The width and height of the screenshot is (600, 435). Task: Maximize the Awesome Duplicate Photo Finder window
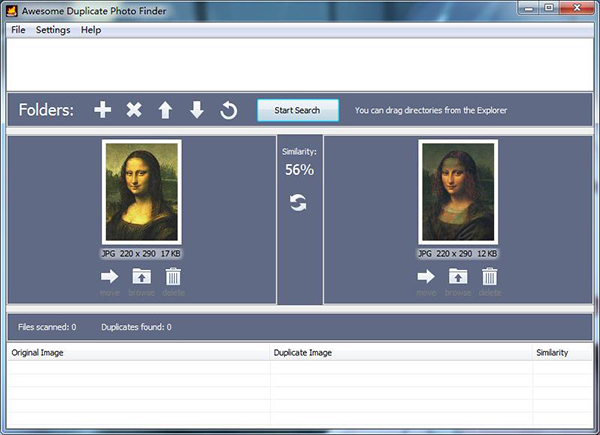549,8
